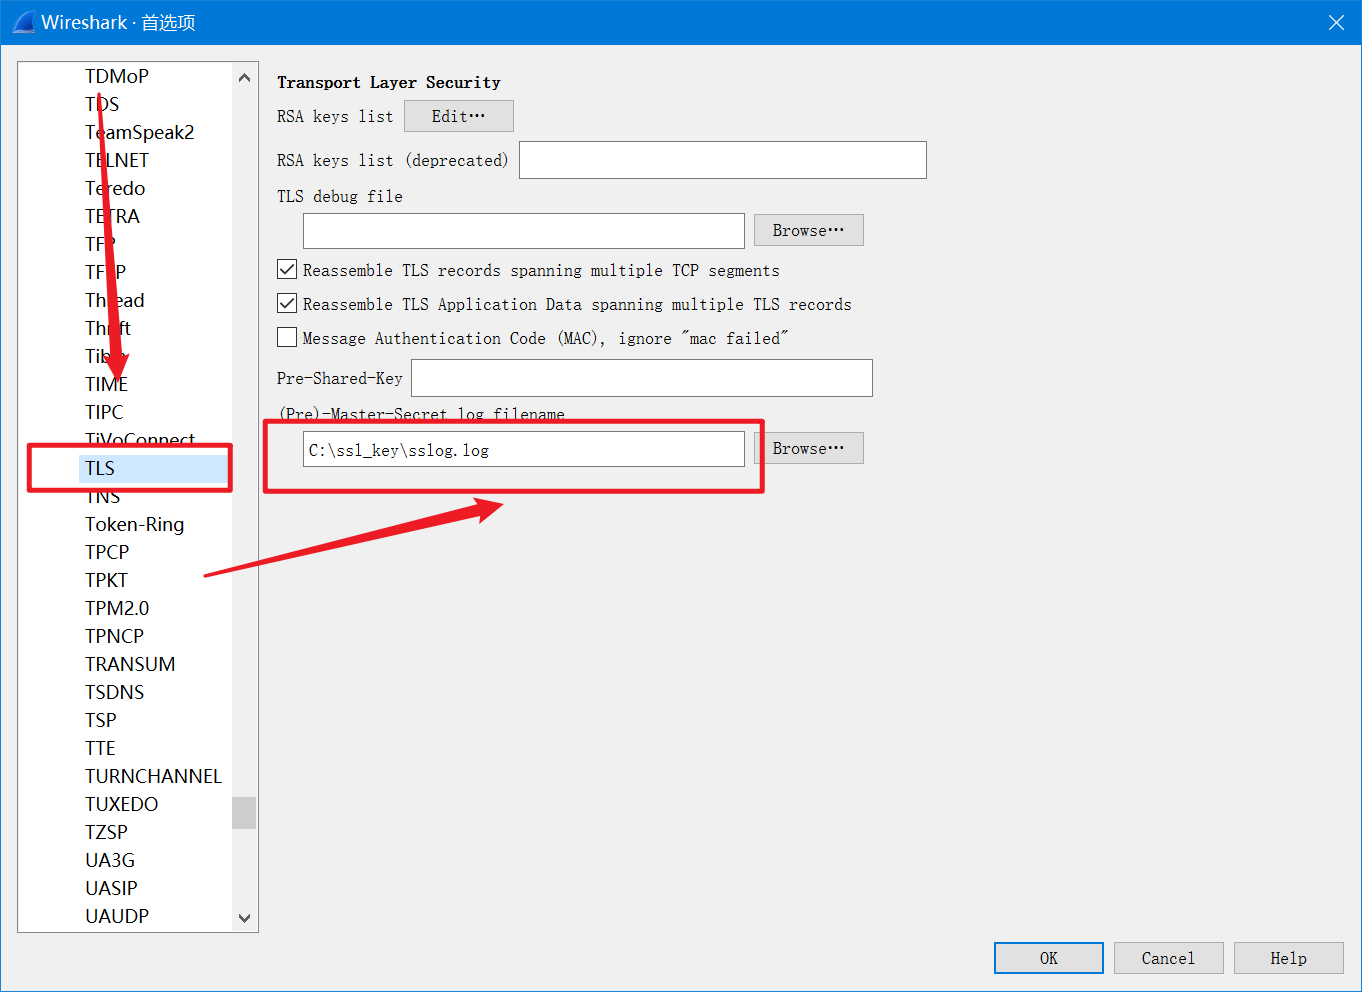1362x992 pixels.
Task: Enable ignore "mac failed" checkbox
Action: [x=287, y=338]
